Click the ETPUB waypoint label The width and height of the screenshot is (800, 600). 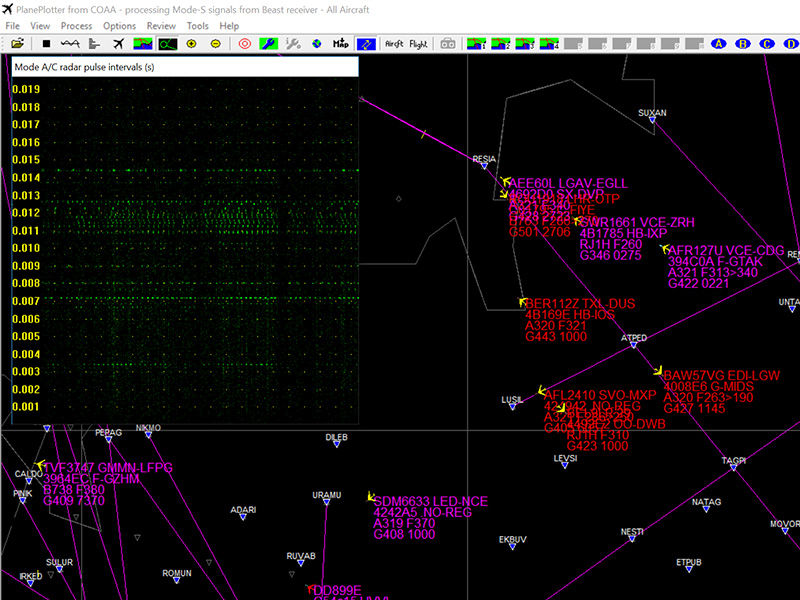click(689, 562)
